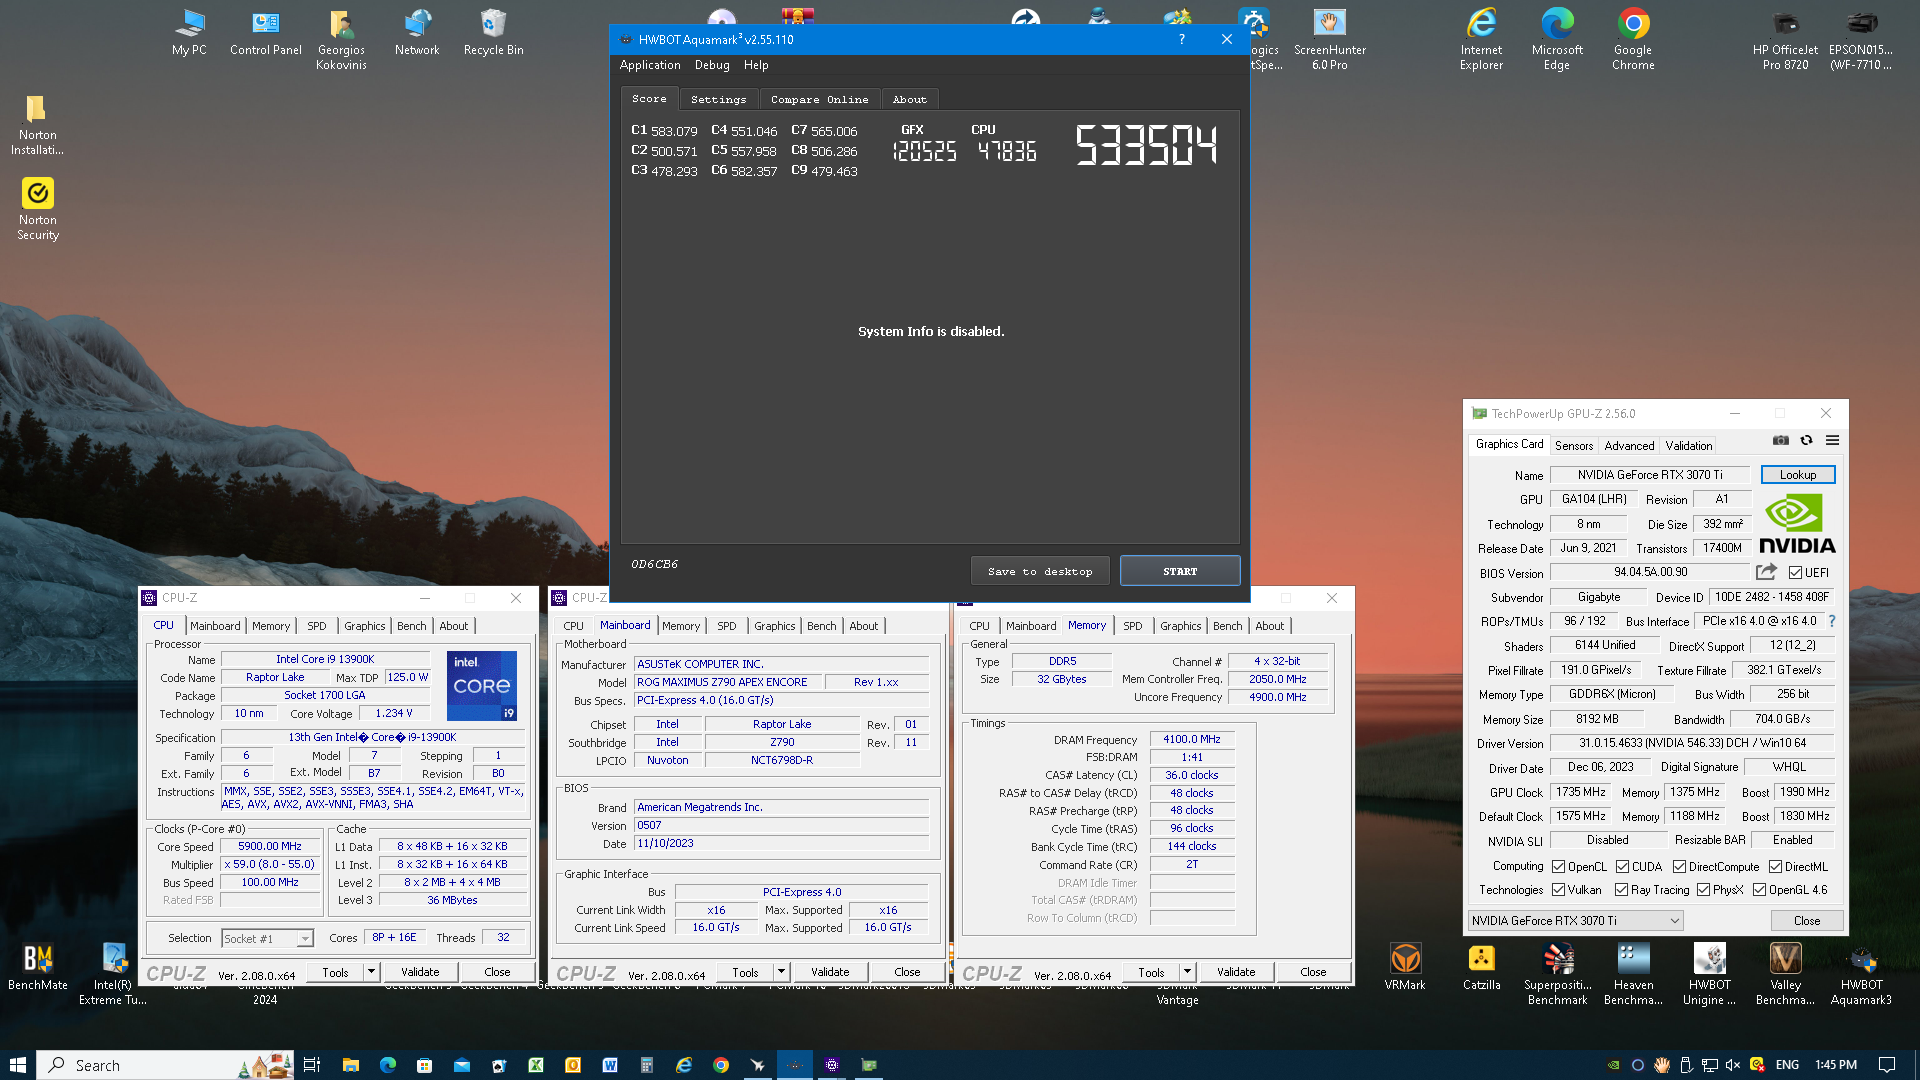This screenshot has width=1920, height=1080.
Task: Launch Heaven Benchmark shortcut
Action: (1633, 973)
